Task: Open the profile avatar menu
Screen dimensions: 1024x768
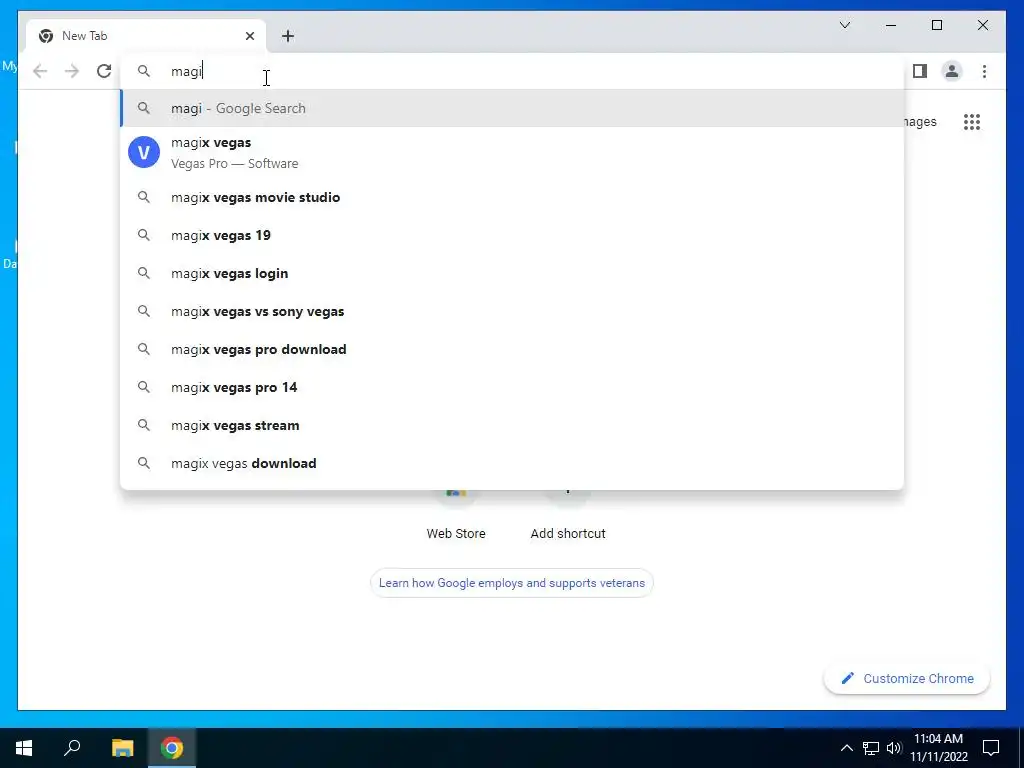Action: click(x=952, y=71)
